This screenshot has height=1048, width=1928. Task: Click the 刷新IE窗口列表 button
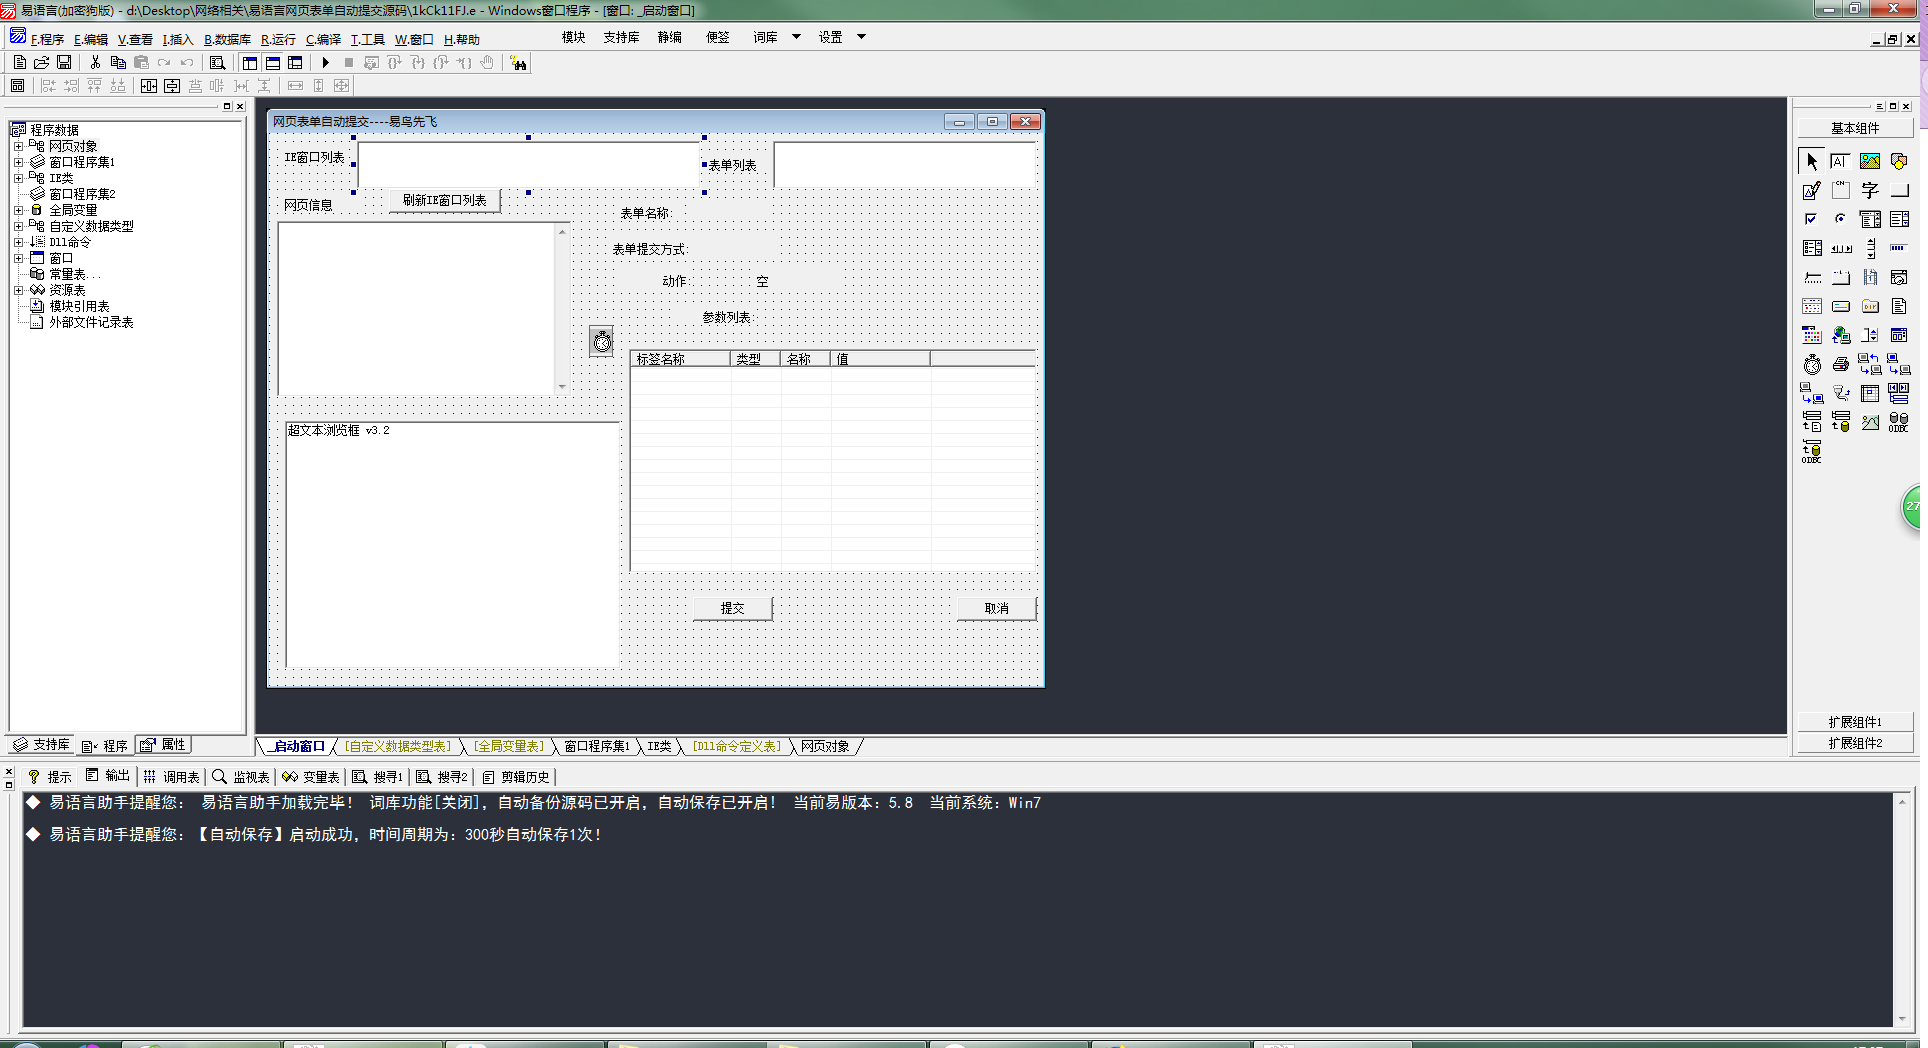[444, 200]
